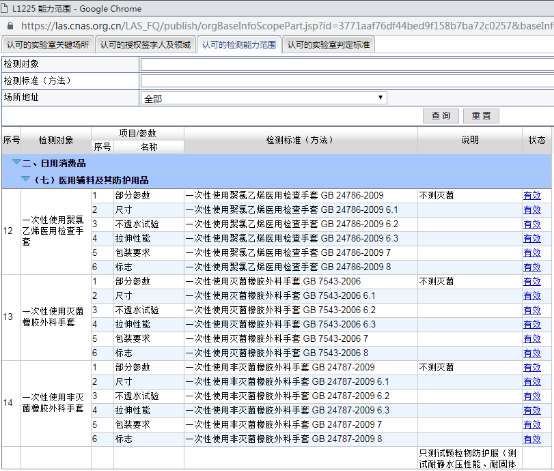Collapse the 二、日用消费品 category triangle
Viewport: 554px width, 471px height.
pyautogui.click(x=16, y=162)
